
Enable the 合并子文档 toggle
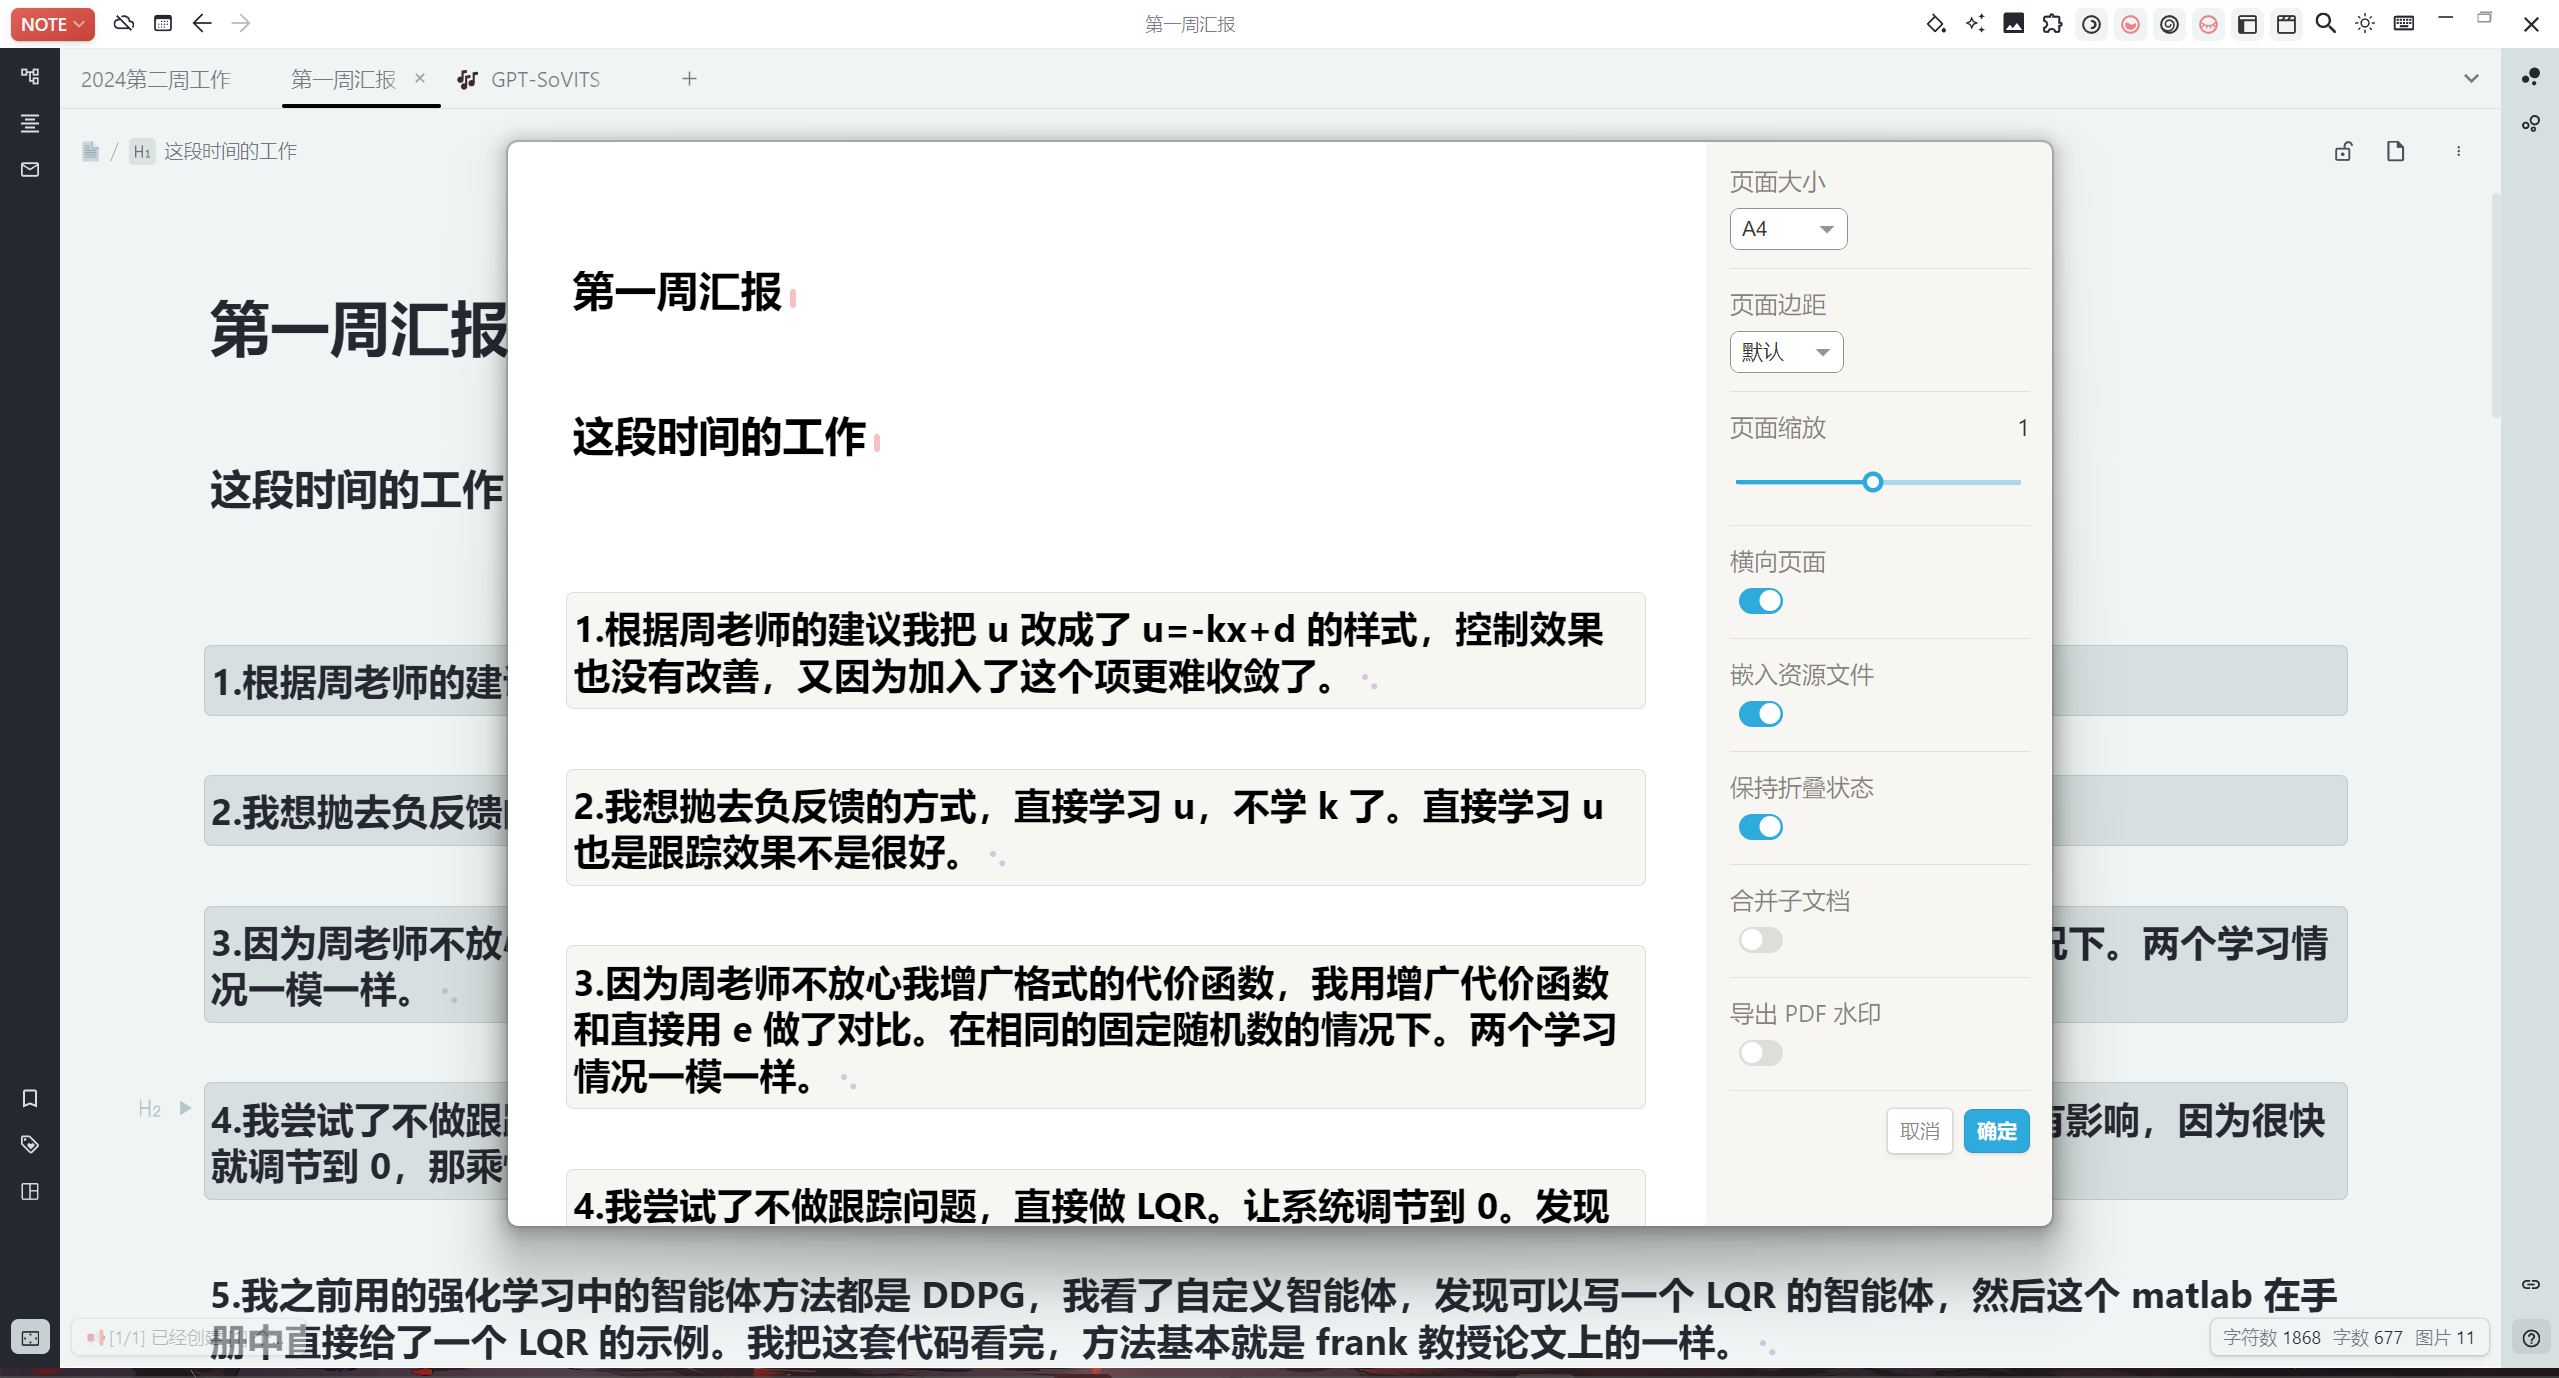[1760, 940]
